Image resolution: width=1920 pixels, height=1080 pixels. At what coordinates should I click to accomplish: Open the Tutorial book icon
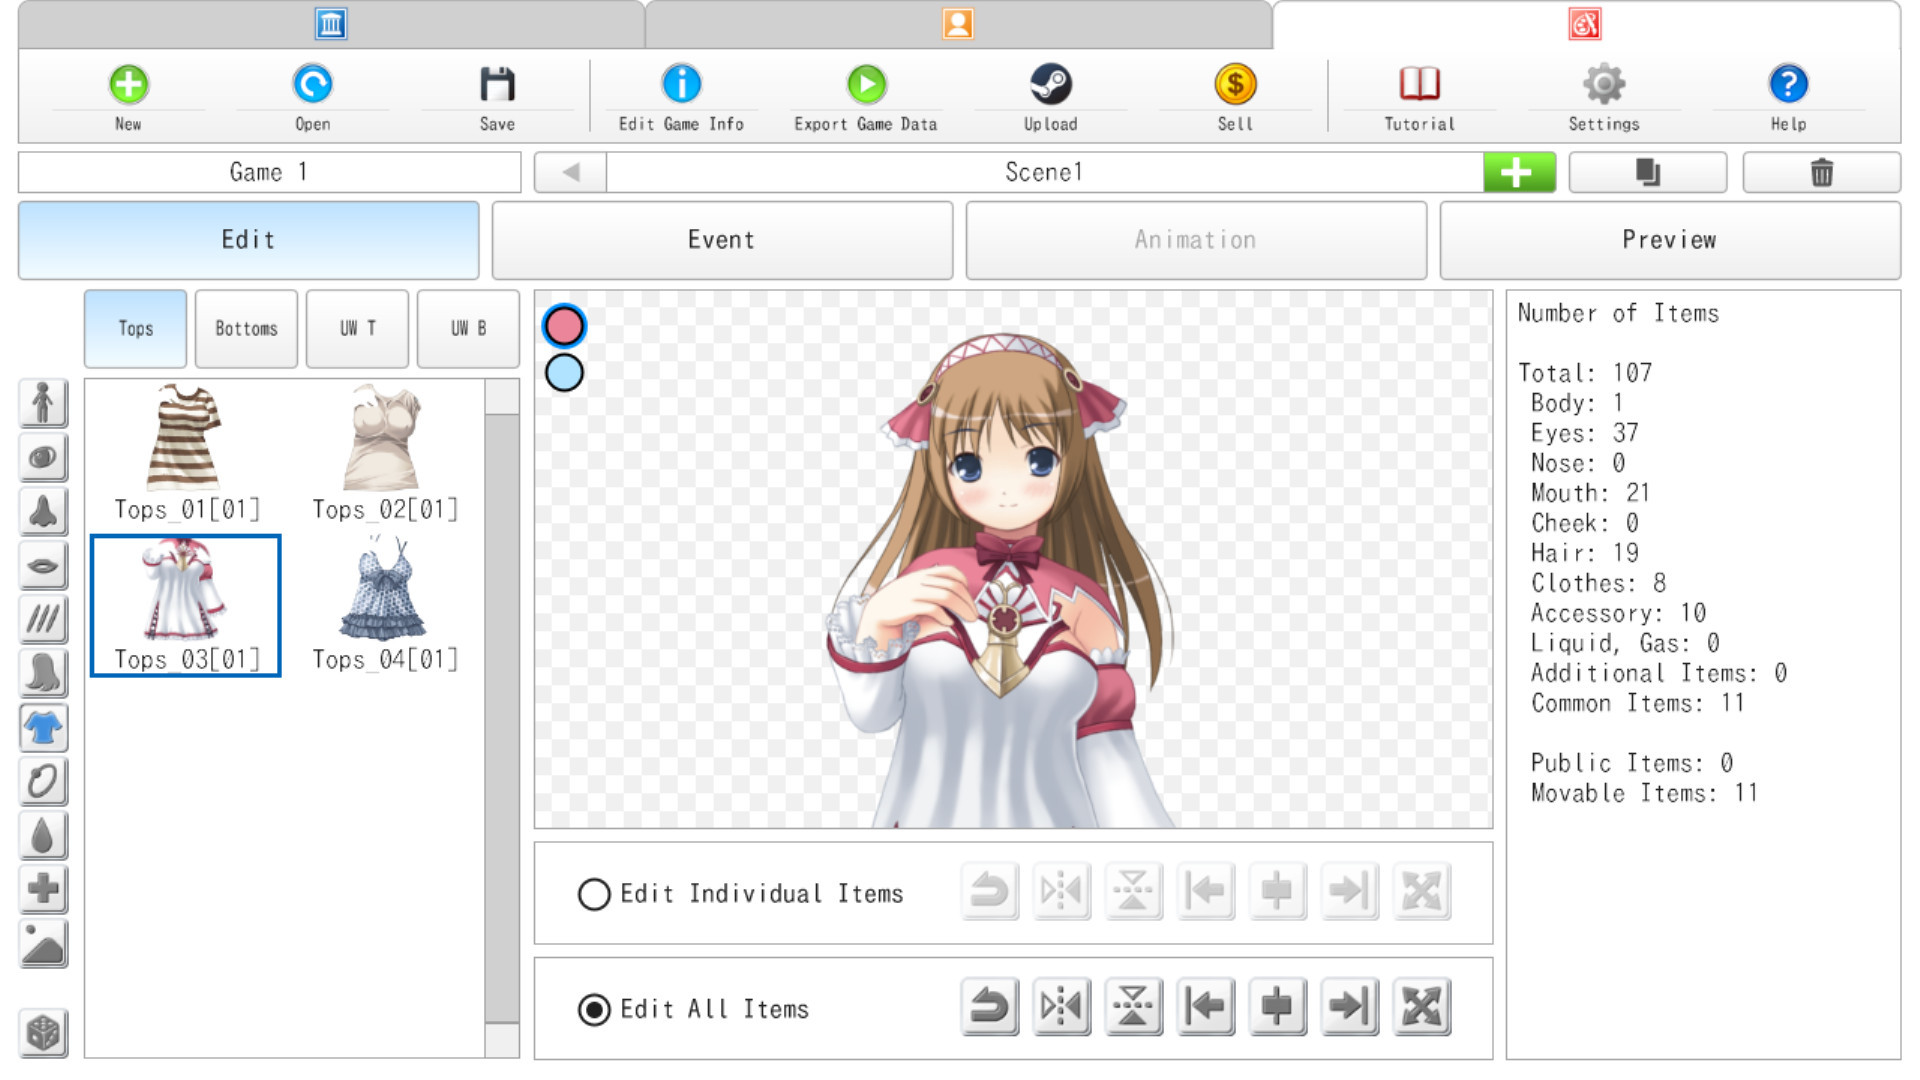click(x=1417, y=84)
